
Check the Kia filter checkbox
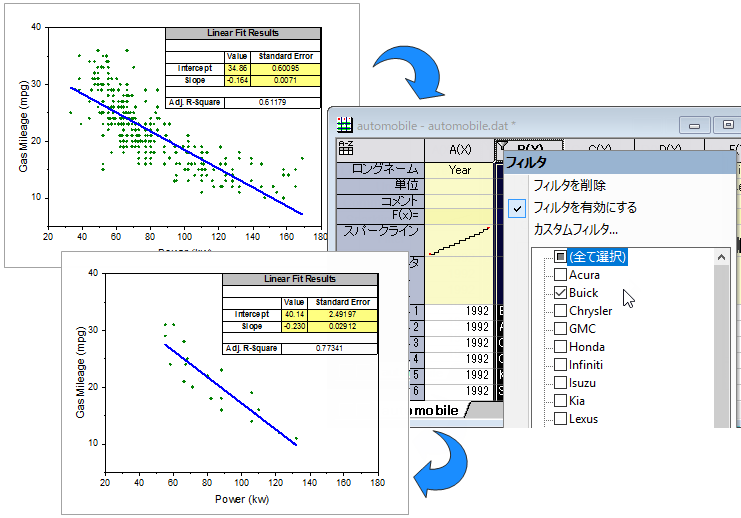coord(560,401)
